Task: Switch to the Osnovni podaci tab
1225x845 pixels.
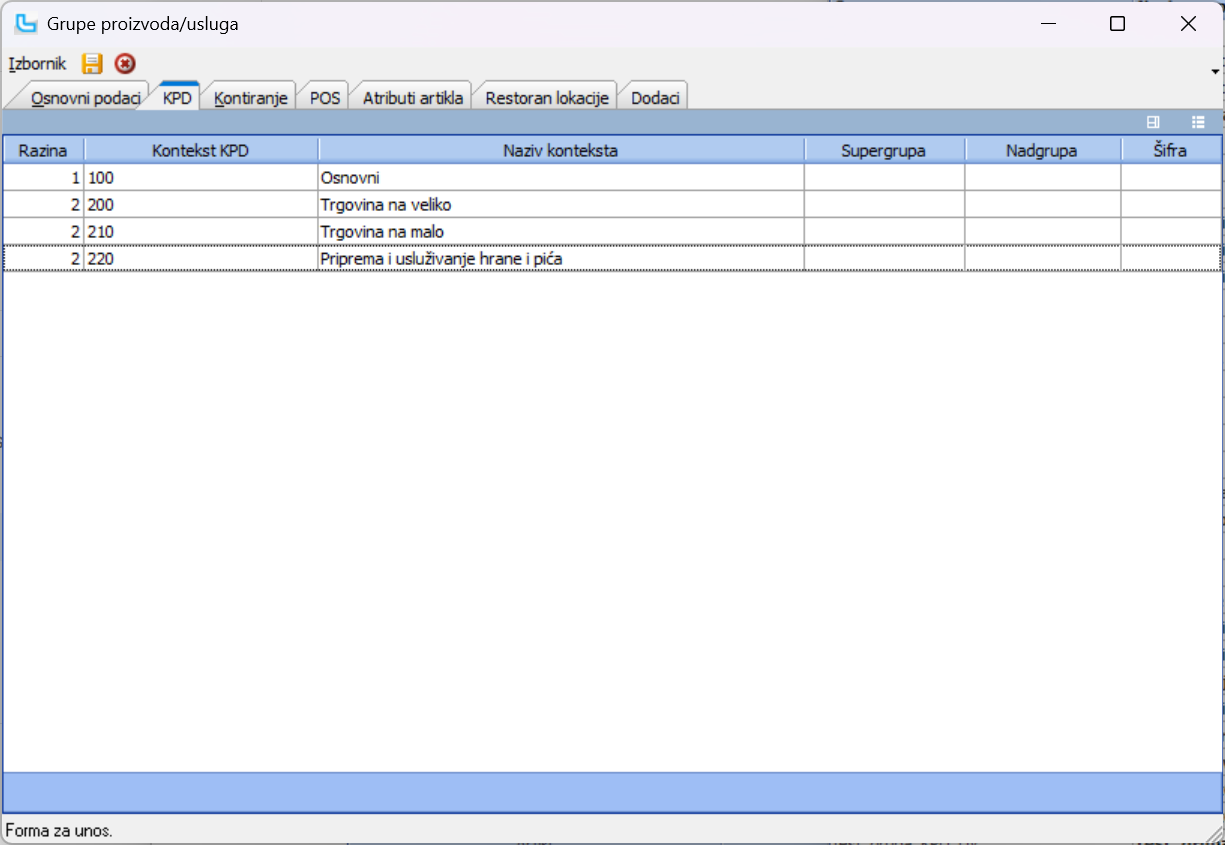Action: tap(85, 98)
